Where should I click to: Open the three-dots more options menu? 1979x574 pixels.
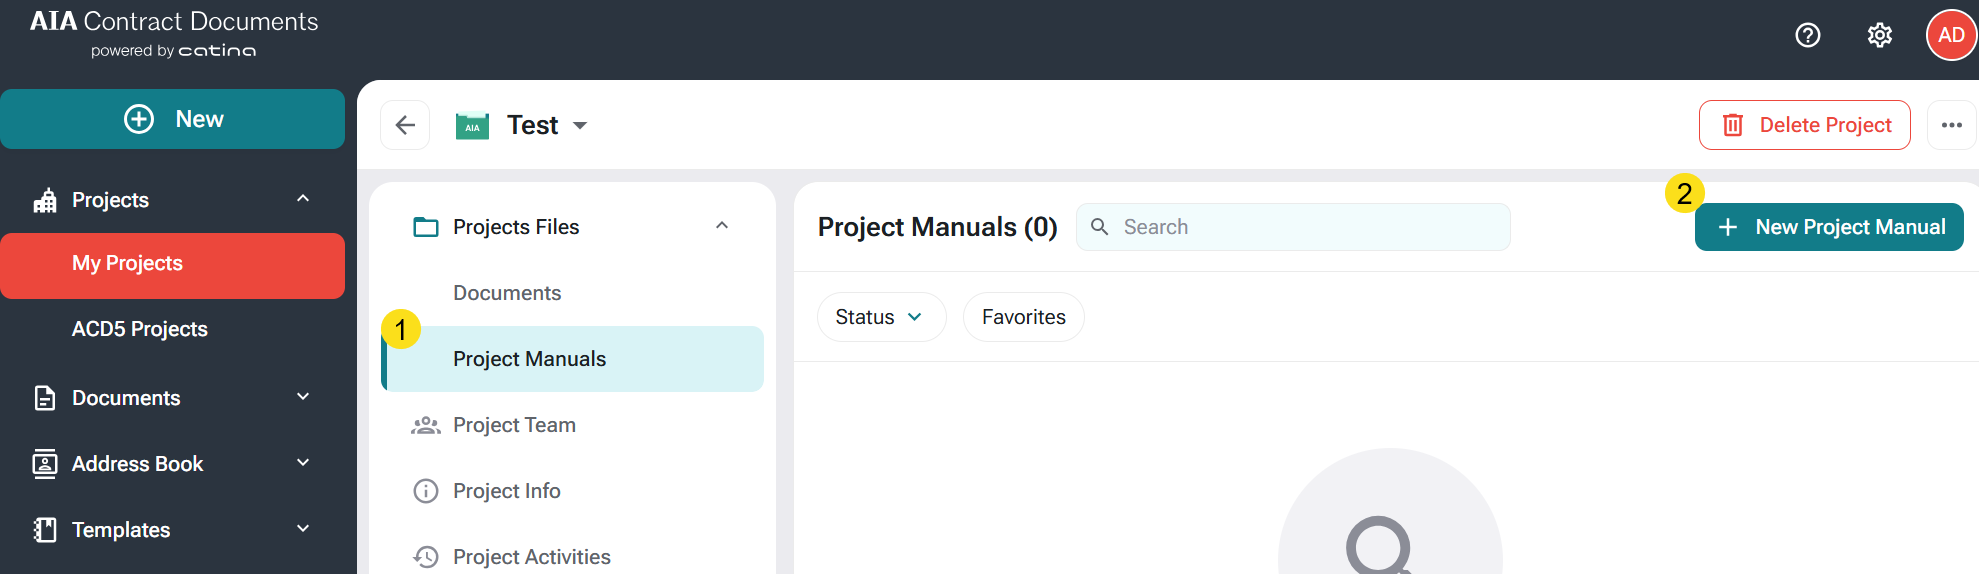[1951, 125]
